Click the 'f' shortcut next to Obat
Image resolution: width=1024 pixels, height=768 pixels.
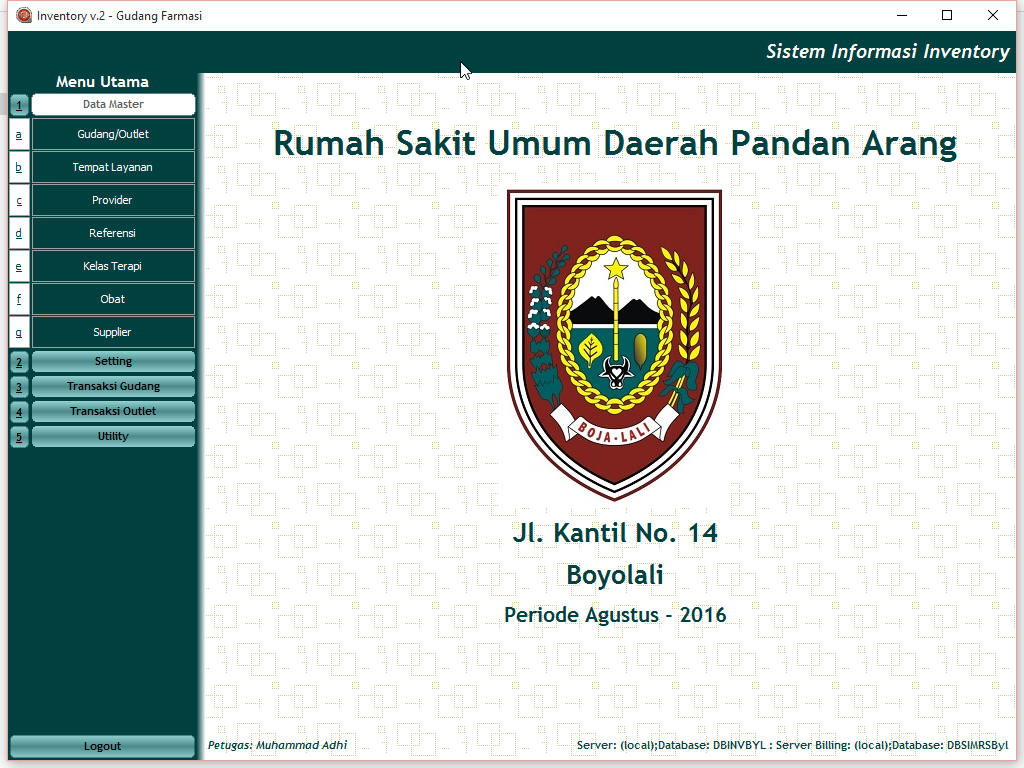click(19, 299)
